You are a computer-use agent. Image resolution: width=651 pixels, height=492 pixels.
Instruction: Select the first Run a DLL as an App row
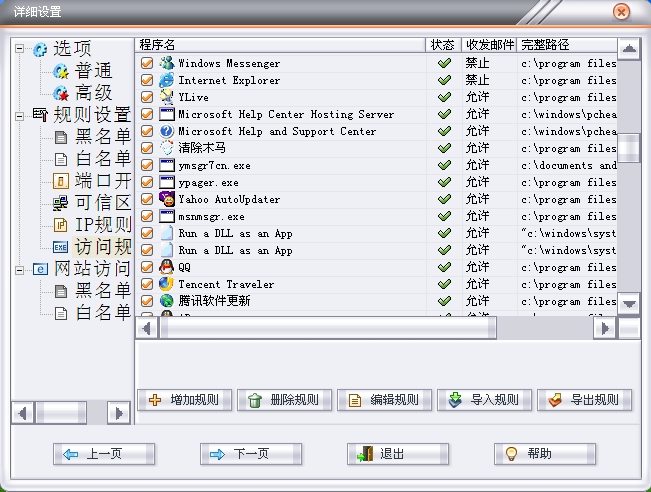pos(376,233)
